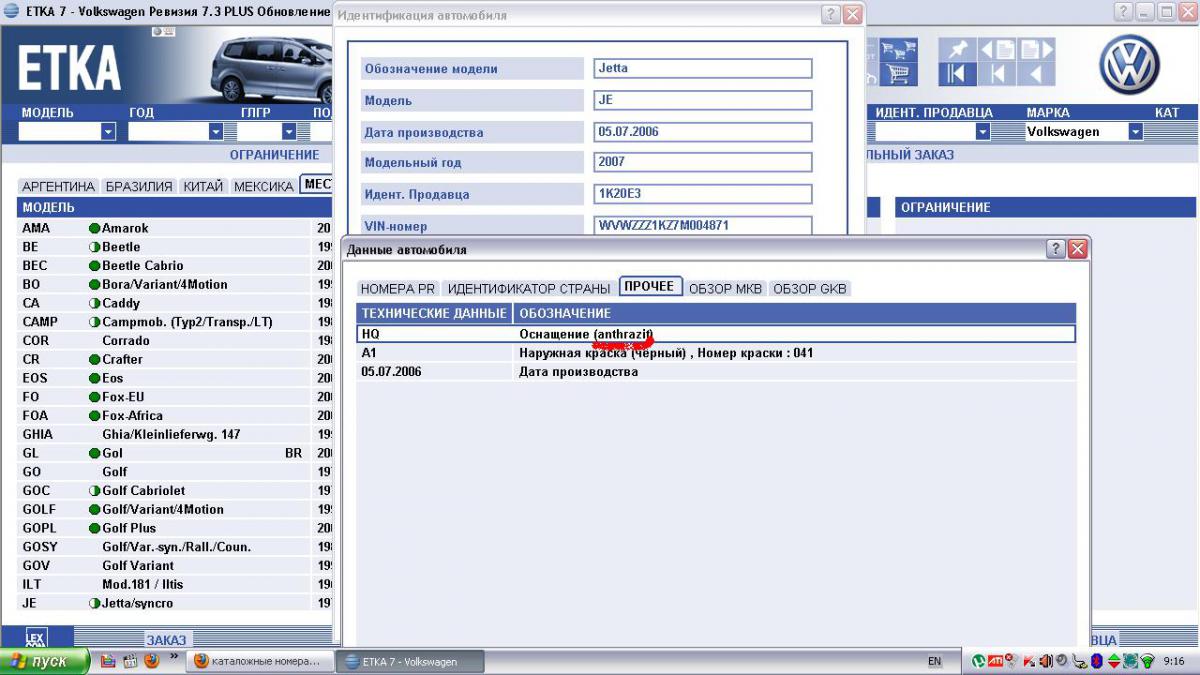This screenshot has width=1200, height=675.
Task: Open the МАРКА dropdown showing Volkswagen
Action: click(1135, 132)
